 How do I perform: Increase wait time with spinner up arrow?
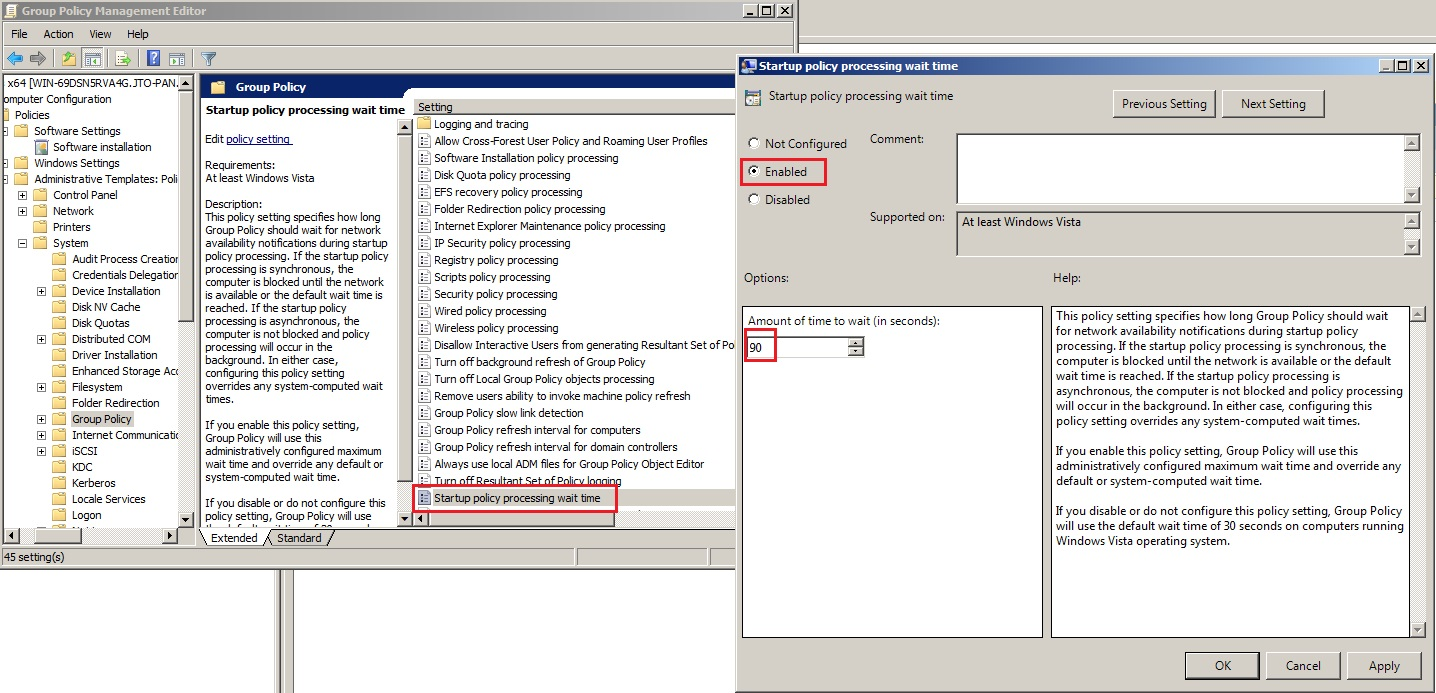[855, 342]
